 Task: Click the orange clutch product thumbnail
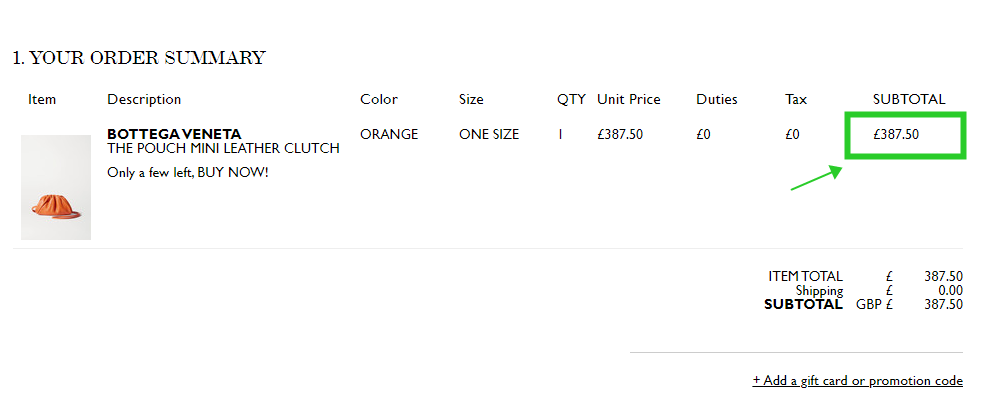[x=56, y=187]
